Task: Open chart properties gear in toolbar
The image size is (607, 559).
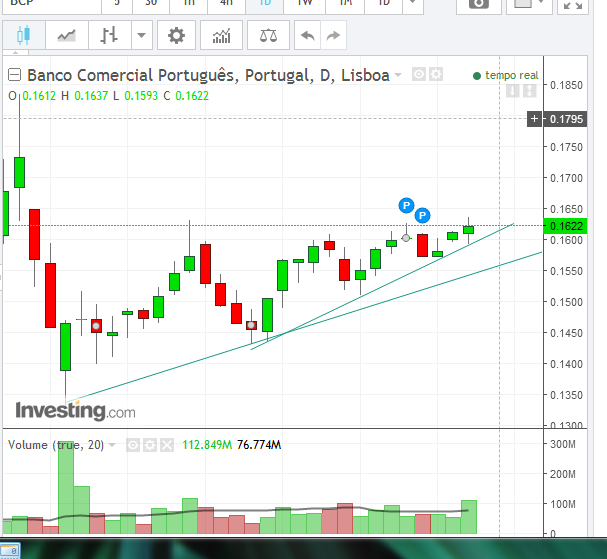Action: (x=177, y=35)
